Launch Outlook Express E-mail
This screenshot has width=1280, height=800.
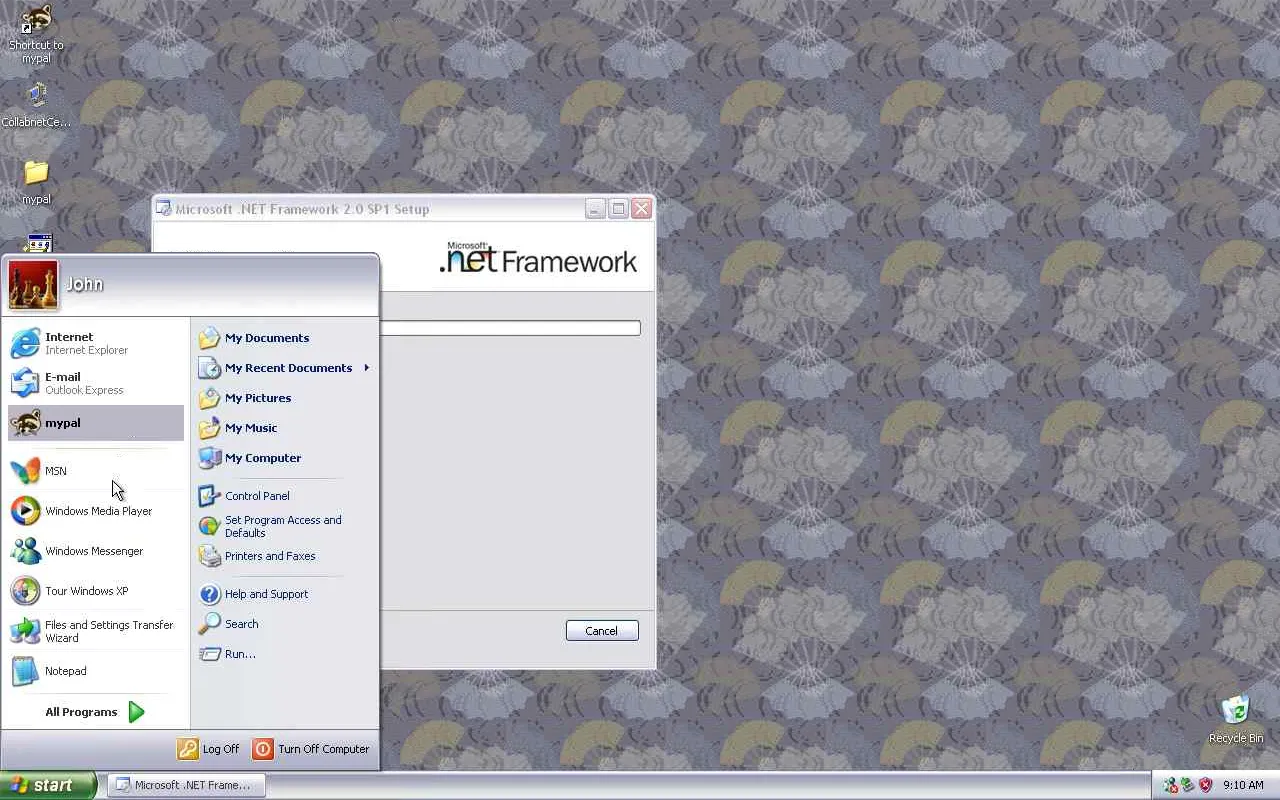(x=96, y=383)
